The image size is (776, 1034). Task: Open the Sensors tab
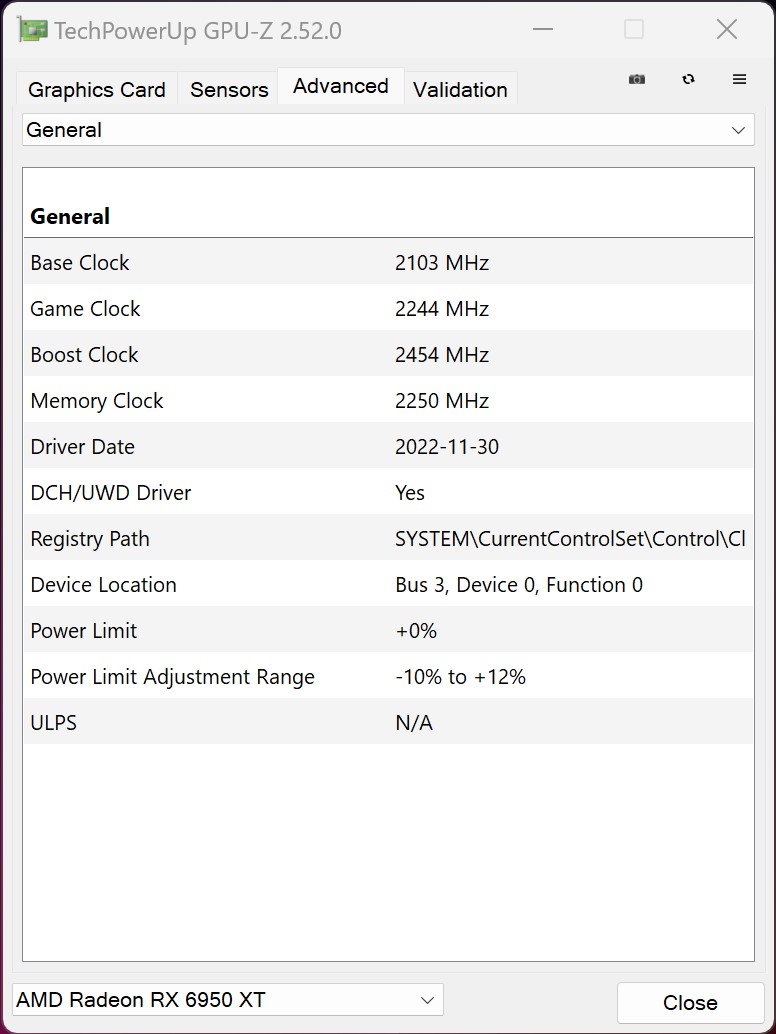[x=229, y=90]
